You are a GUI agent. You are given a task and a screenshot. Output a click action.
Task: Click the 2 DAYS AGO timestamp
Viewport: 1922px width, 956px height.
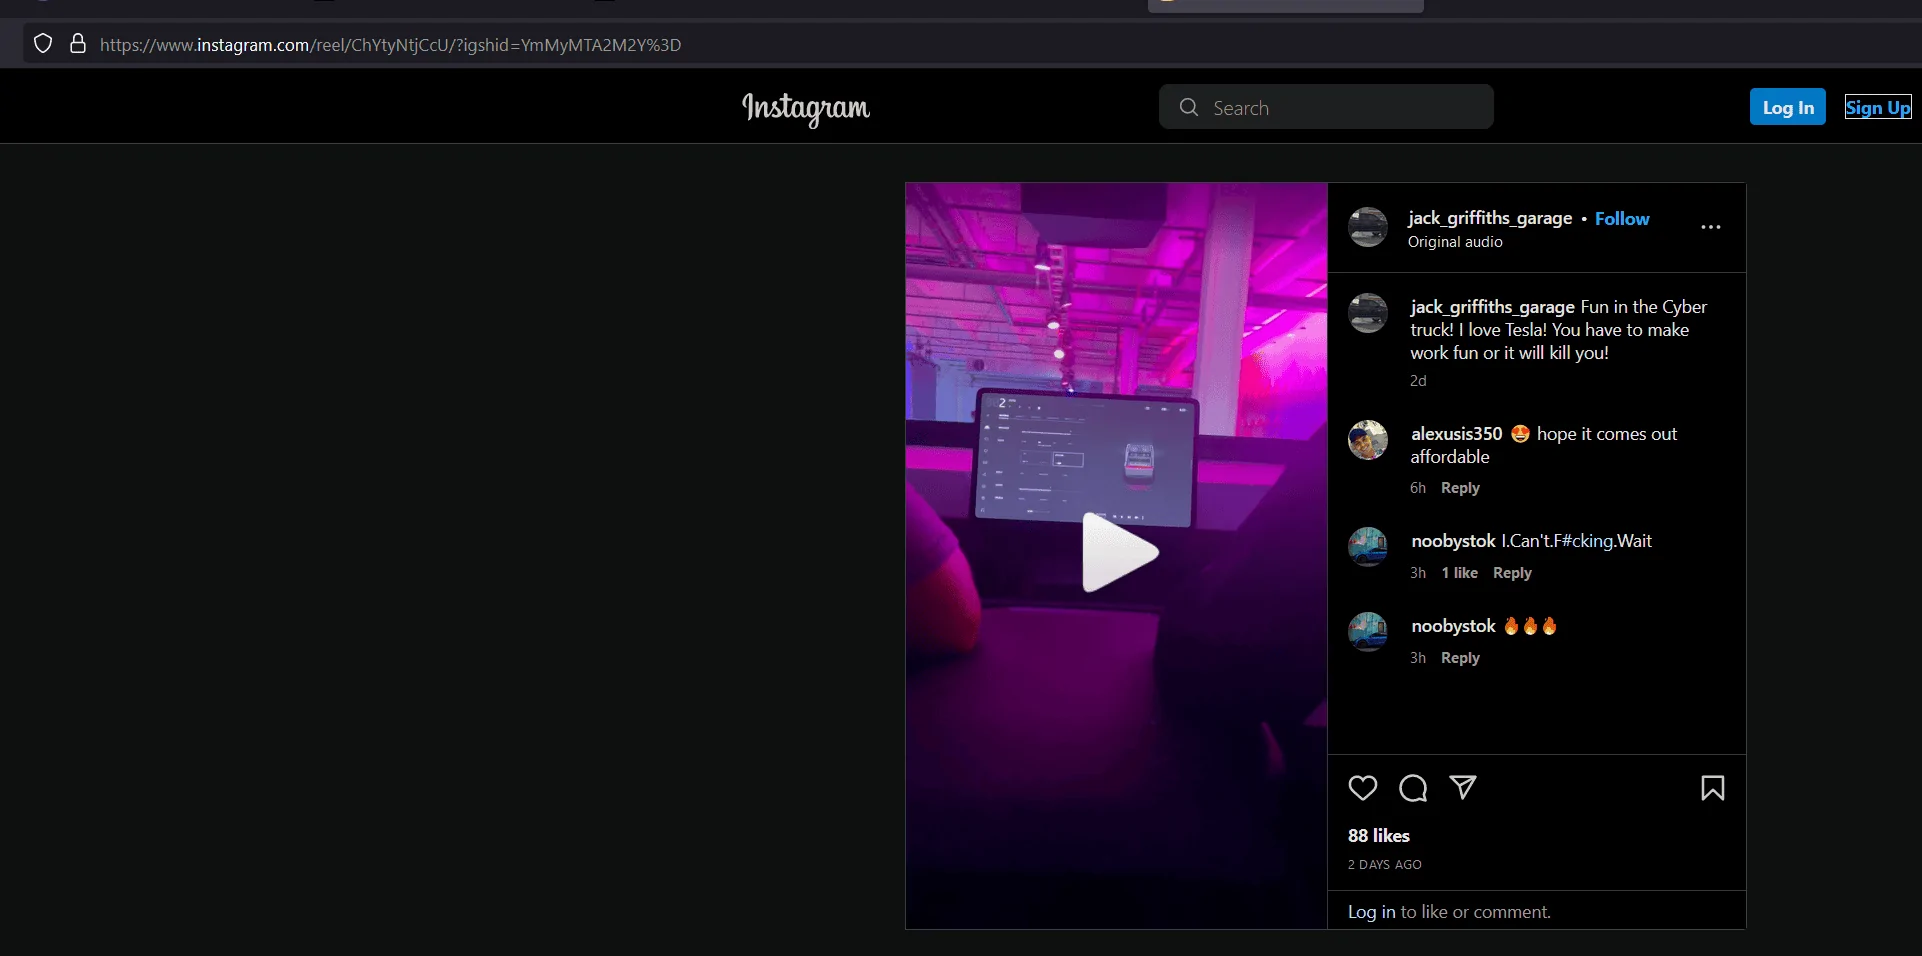point(1384,865)
